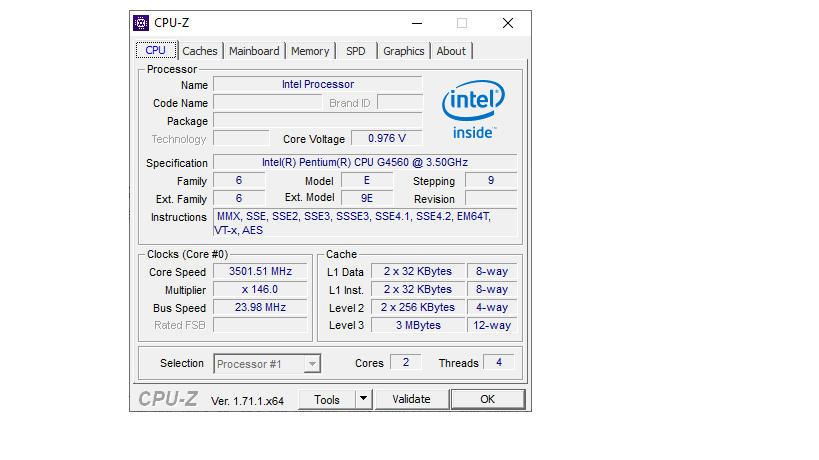Viewport: 819px width, 460px height.
Task: Click Level 3 cache value 3 MBytes
Action: point(418,325)
